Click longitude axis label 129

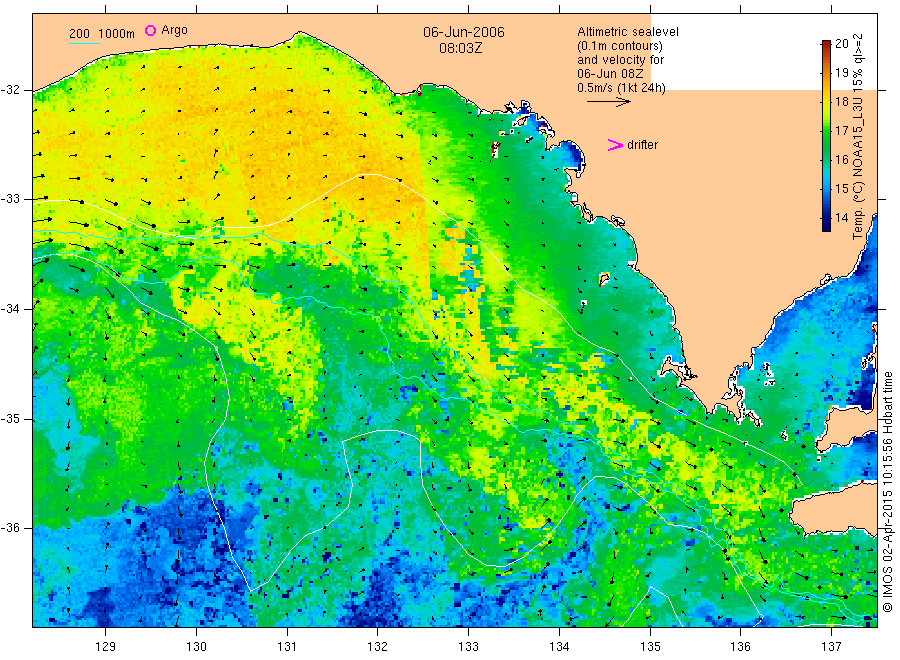pyautogui.click(x=106, y=647)
